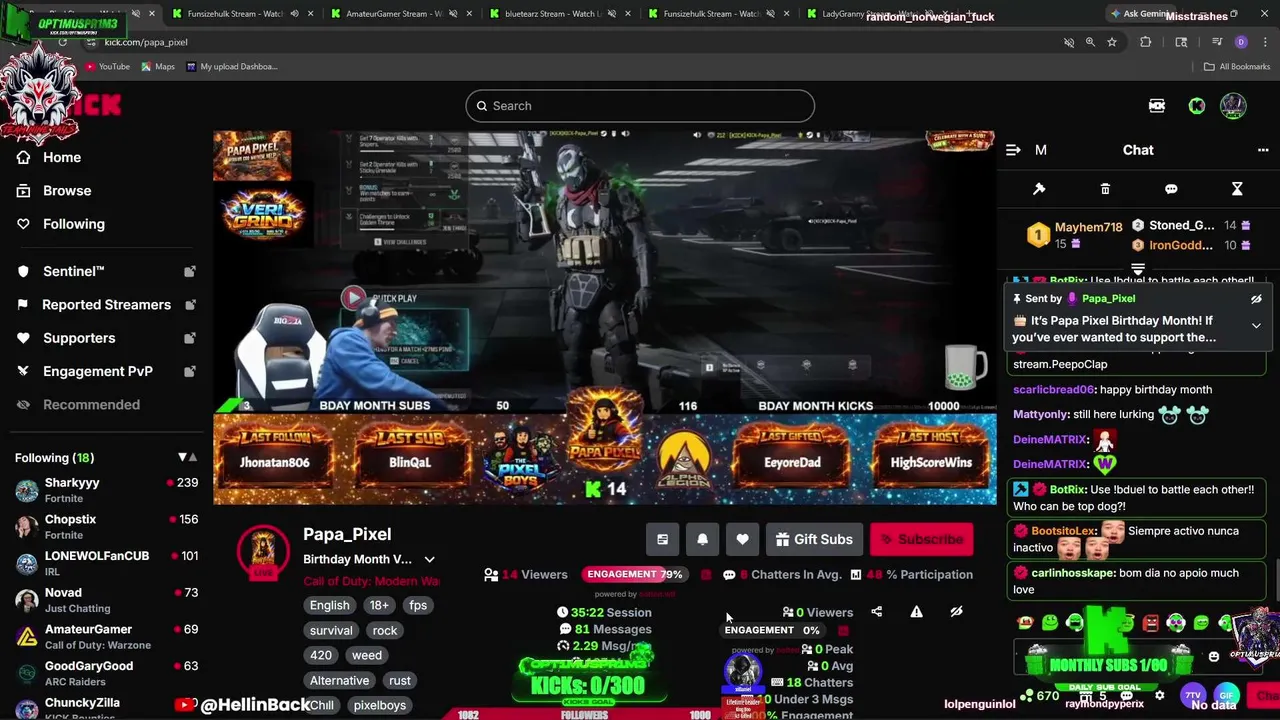Image resolution: width=1280 pixels, height=720 pixels.
Task: Open the chat three-dots menu
Action: click(x=1263, y=150)
